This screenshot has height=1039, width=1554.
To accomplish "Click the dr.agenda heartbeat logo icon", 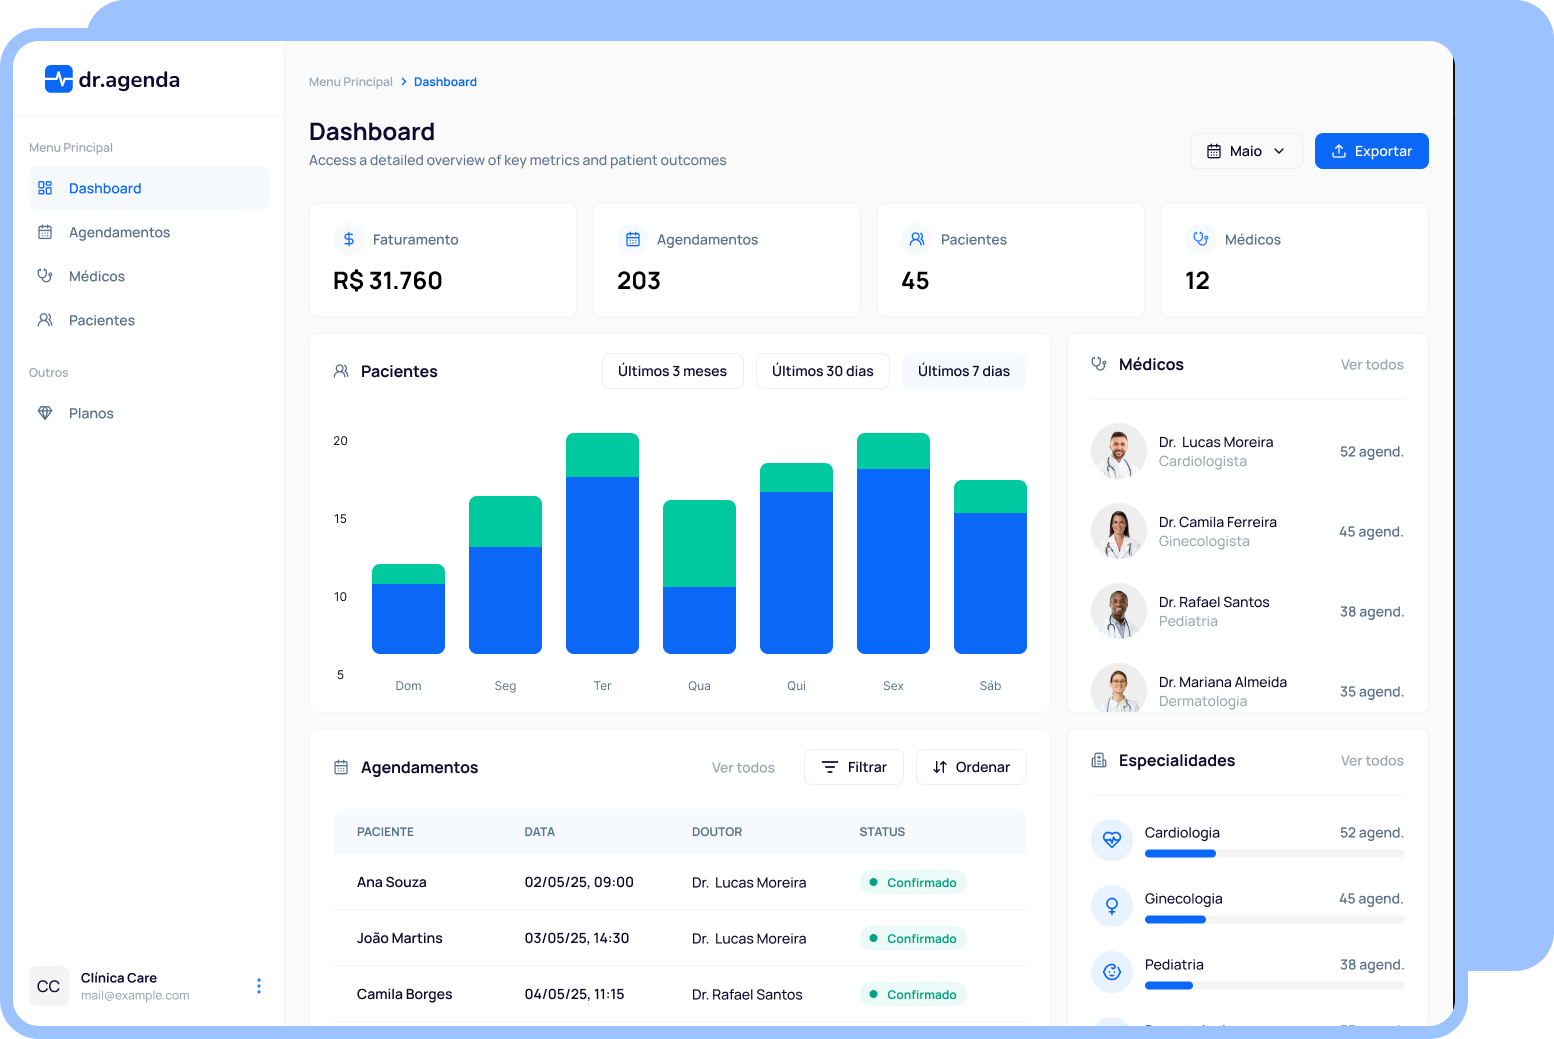I will coord(59,79).
